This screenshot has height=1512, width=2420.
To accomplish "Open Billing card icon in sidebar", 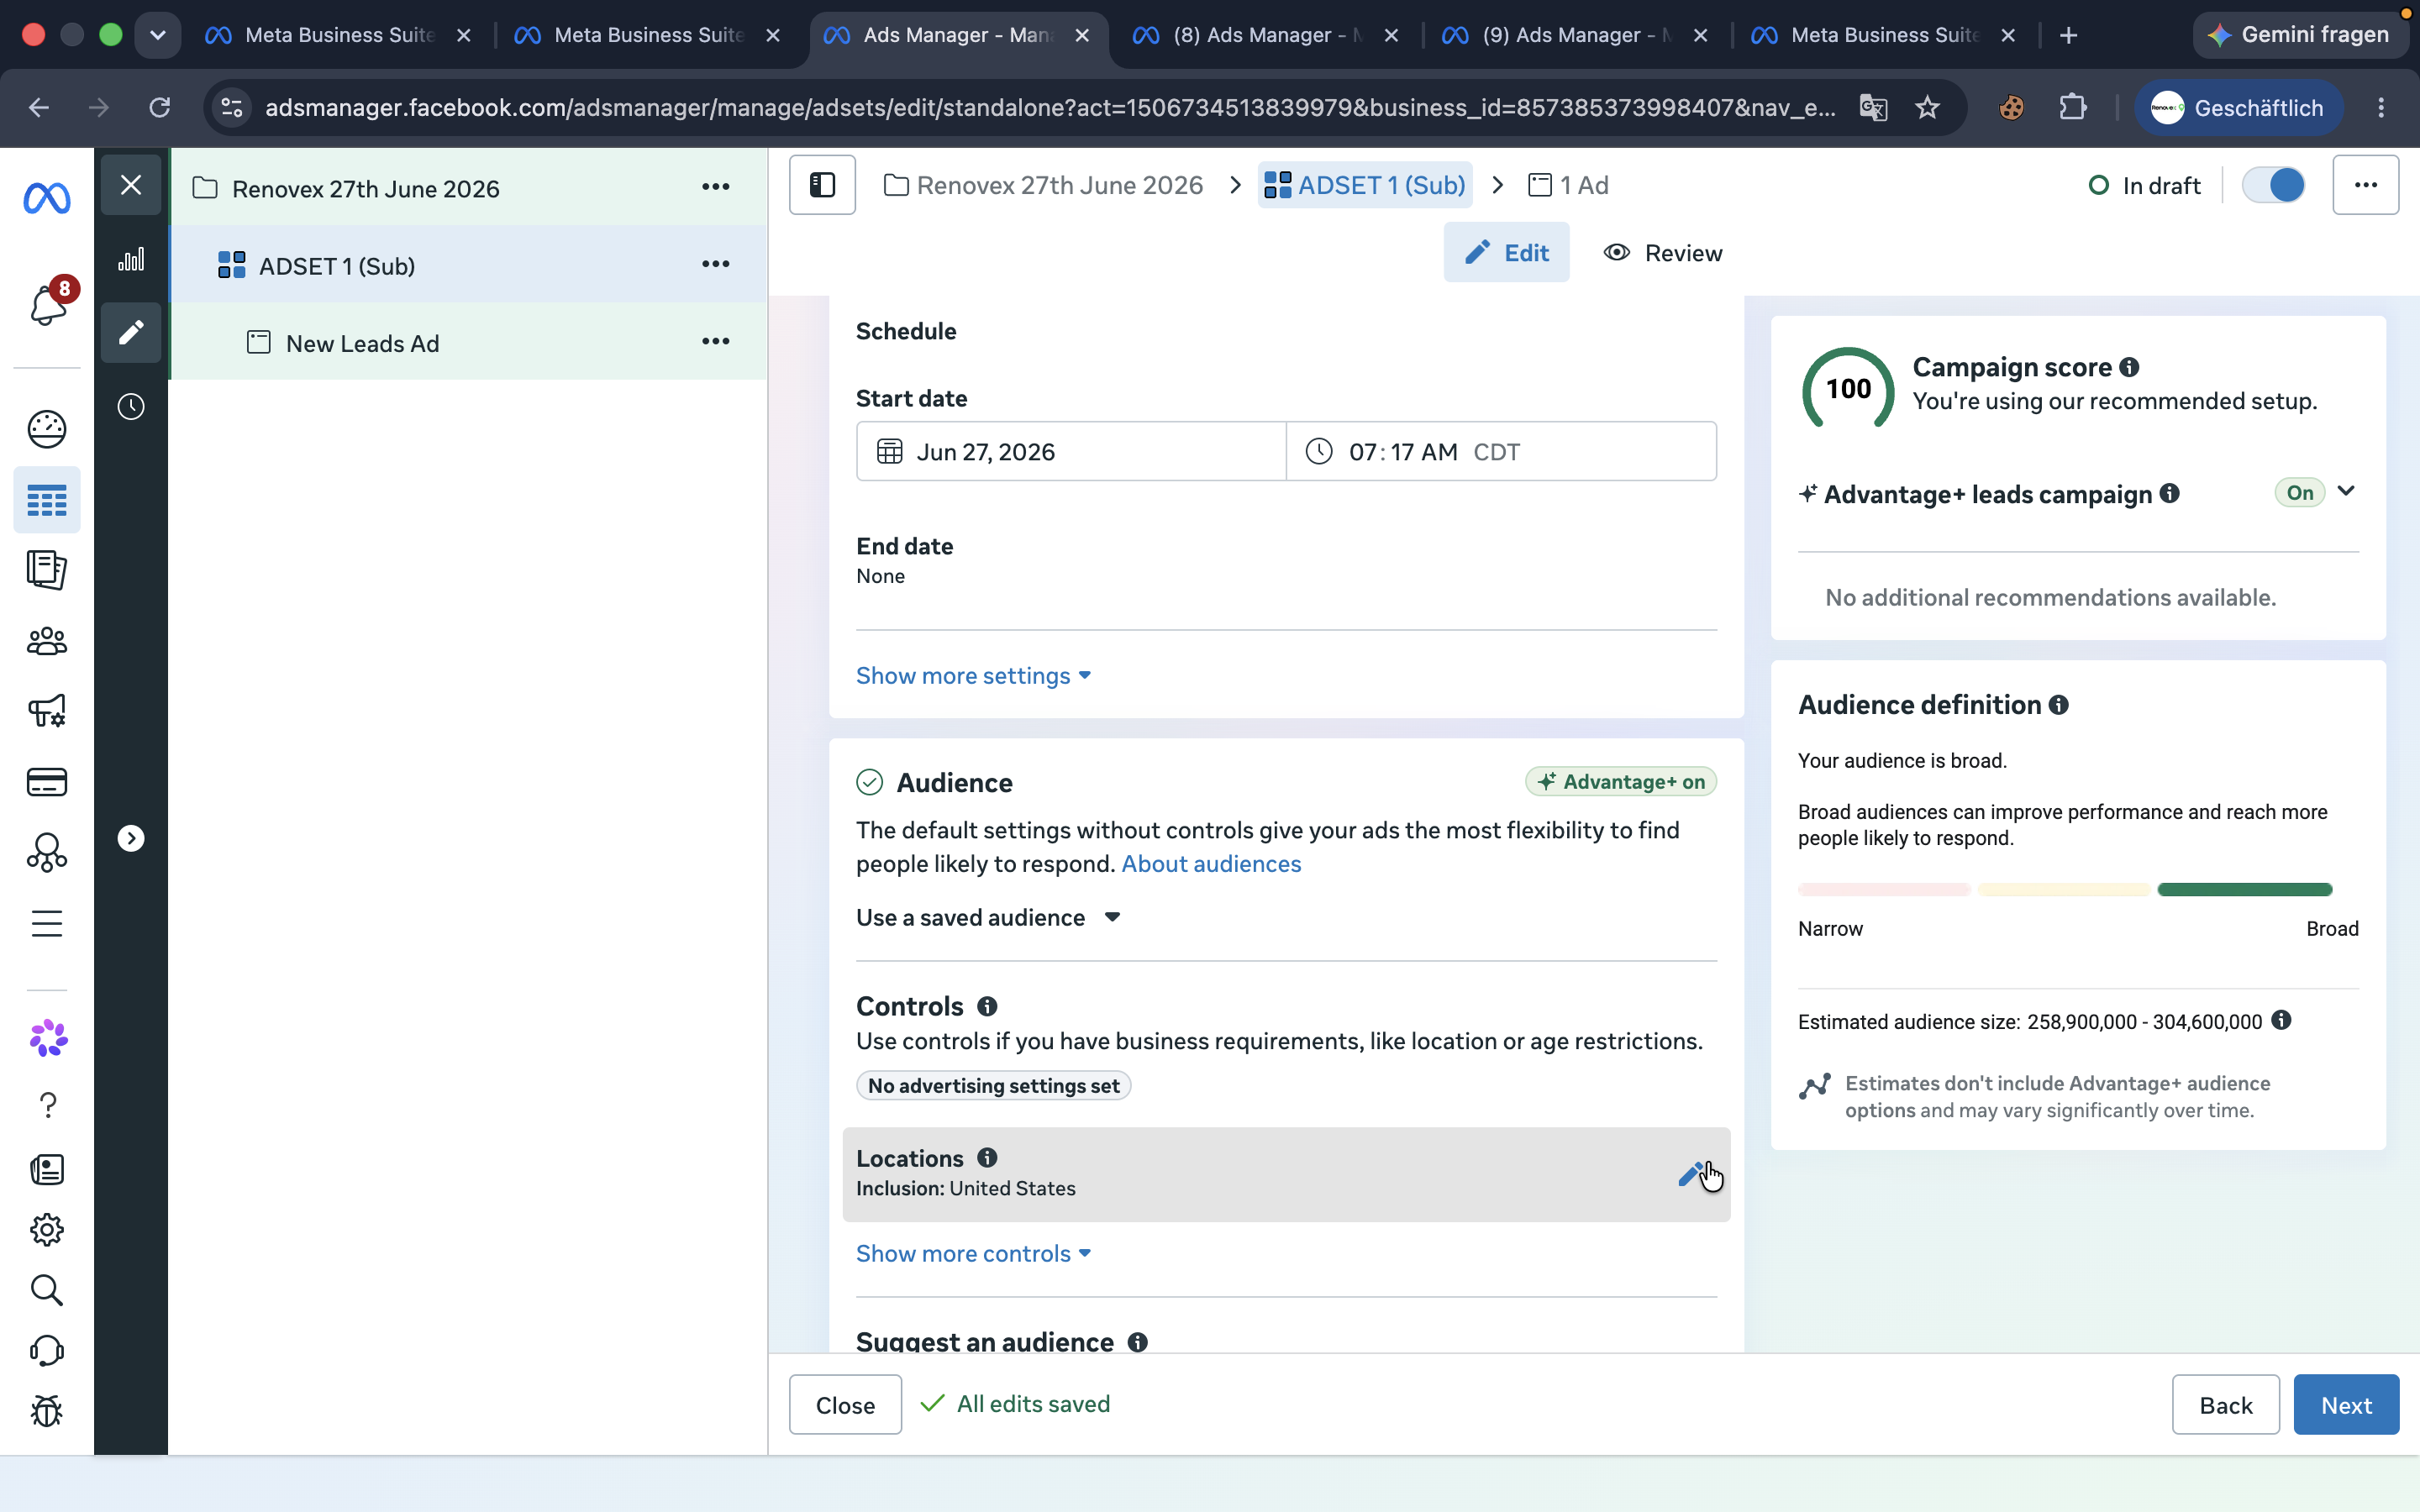I will pyautogui.click(x=47, y=781).
